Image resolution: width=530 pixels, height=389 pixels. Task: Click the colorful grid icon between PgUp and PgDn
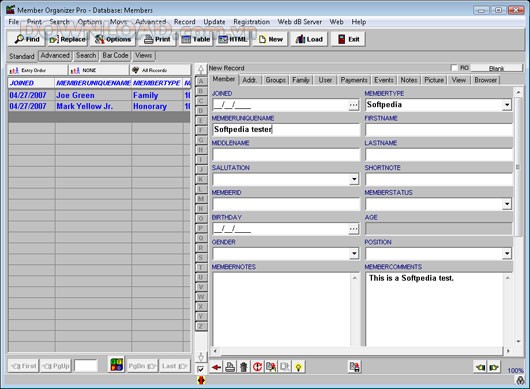pyautogui.click(x=117, y=365)
